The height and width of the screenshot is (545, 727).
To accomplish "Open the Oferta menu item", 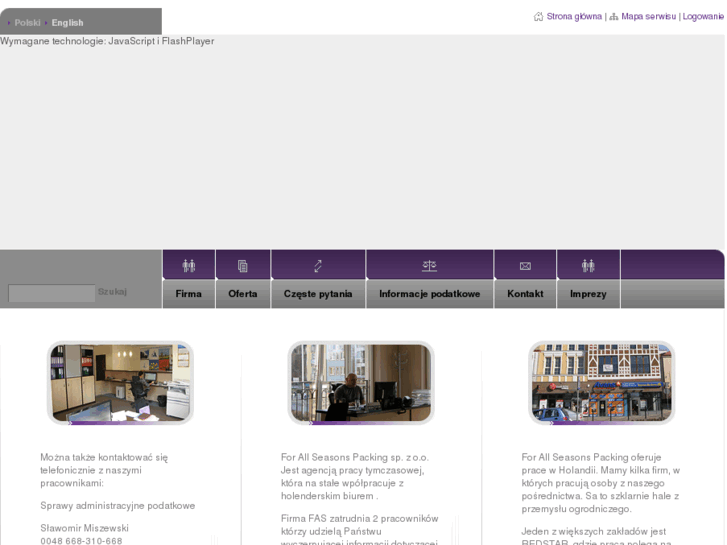I will coord(242,294).
